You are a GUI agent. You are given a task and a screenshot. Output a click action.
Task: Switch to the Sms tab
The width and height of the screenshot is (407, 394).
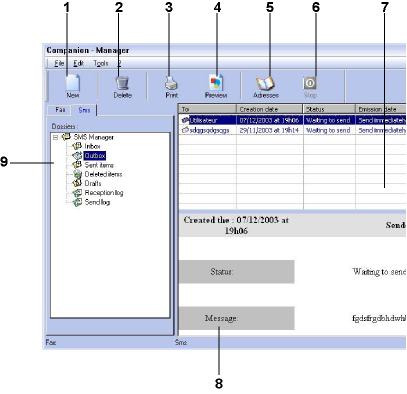tap(84, 110)
